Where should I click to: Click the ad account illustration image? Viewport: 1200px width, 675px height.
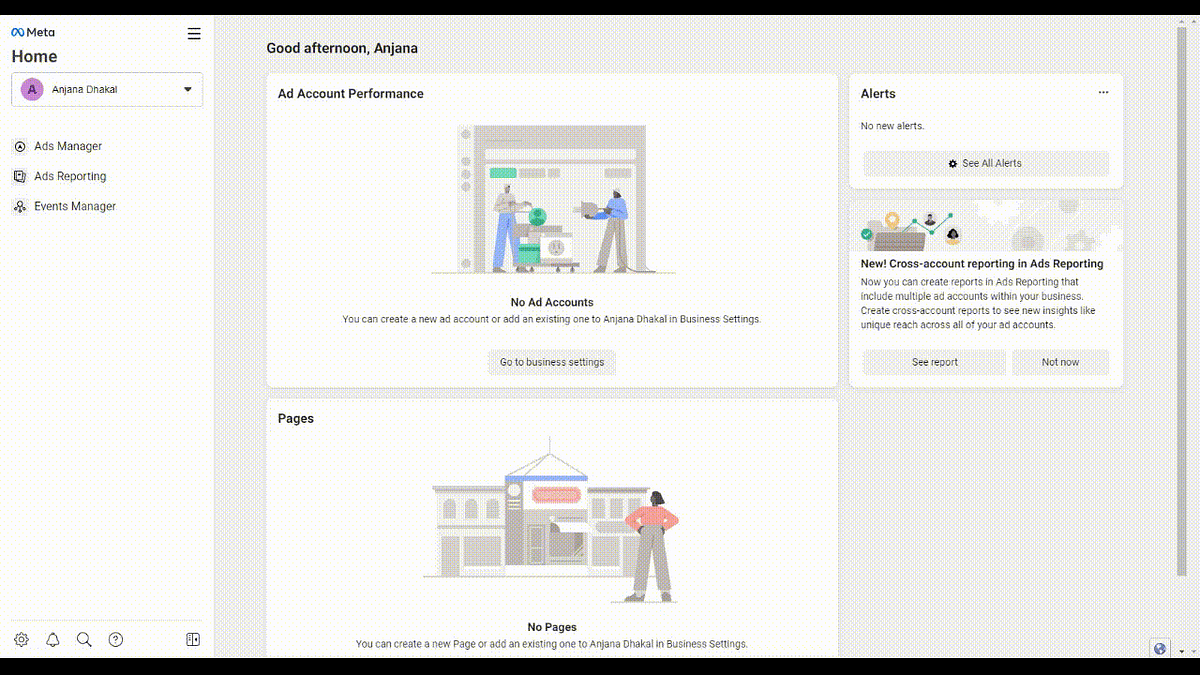(x=552, y=200)
